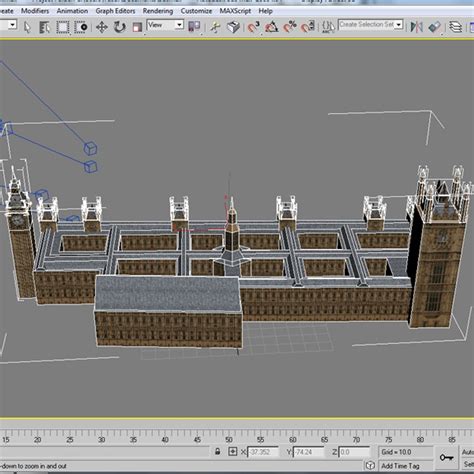Open Edit Named Selection Sets

(328, 27)
